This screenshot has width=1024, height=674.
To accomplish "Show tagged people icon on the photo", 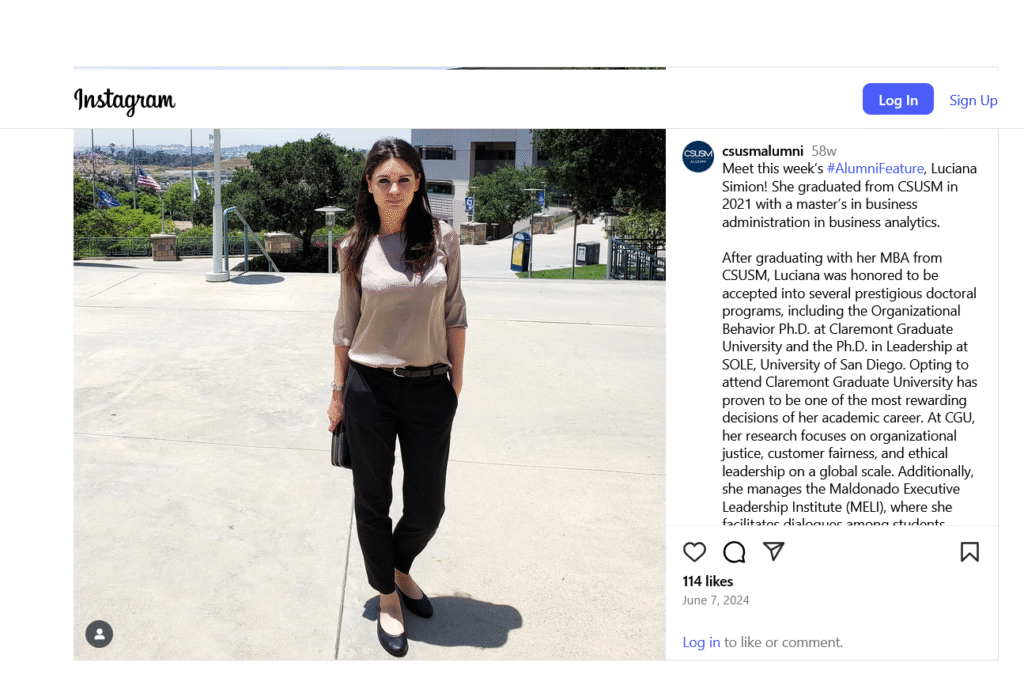I will click(x=99, y=634).
